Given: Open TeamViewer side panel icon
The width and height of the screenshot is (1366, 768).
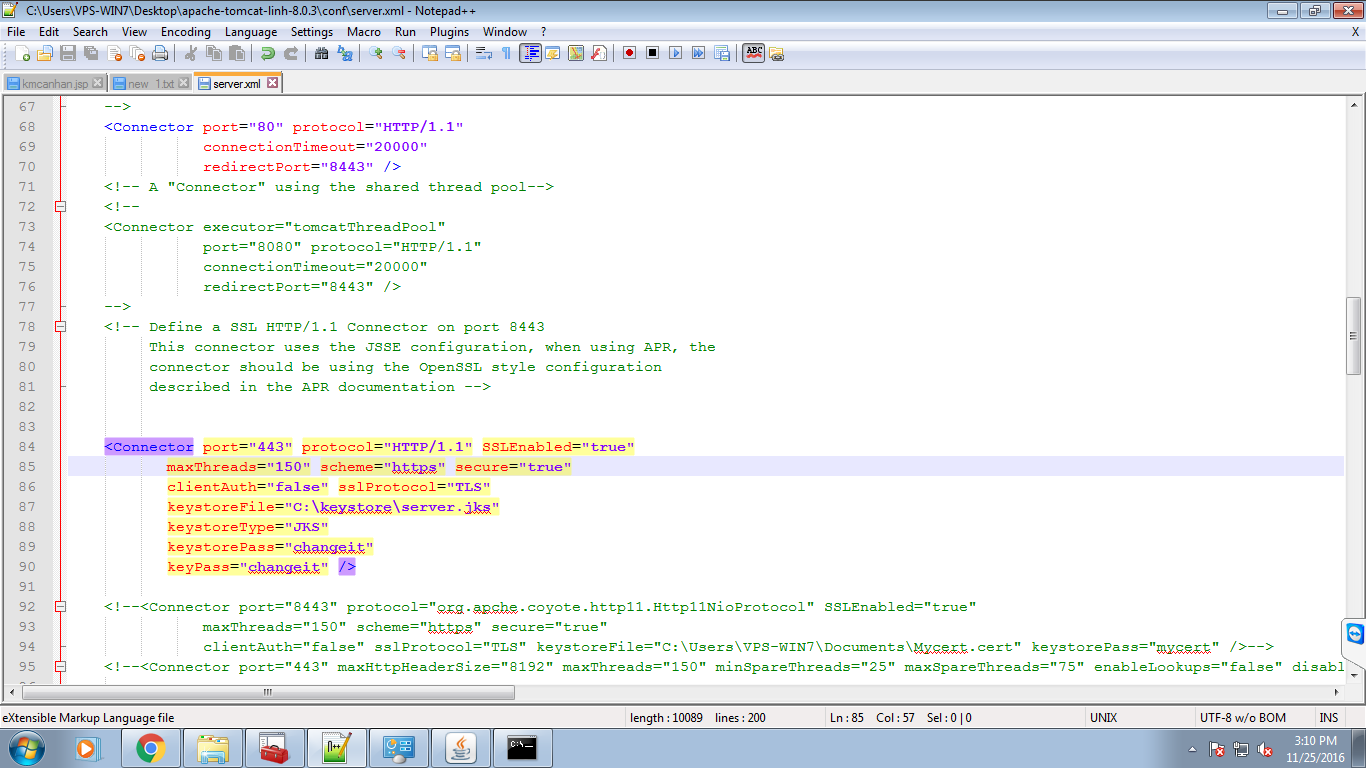Looking at the screenshot, I should tap(1354, 635).
